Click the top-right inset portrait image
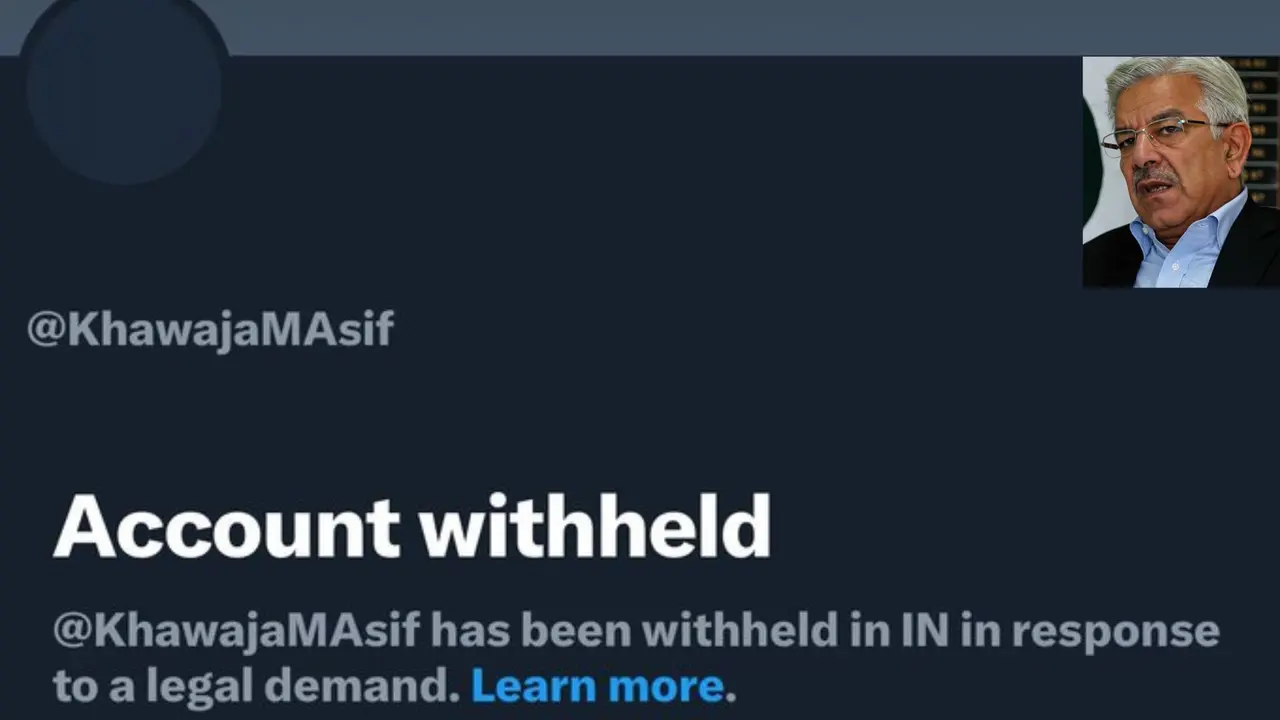This screenshot has width=1280, height=720. coord(1180,170)
